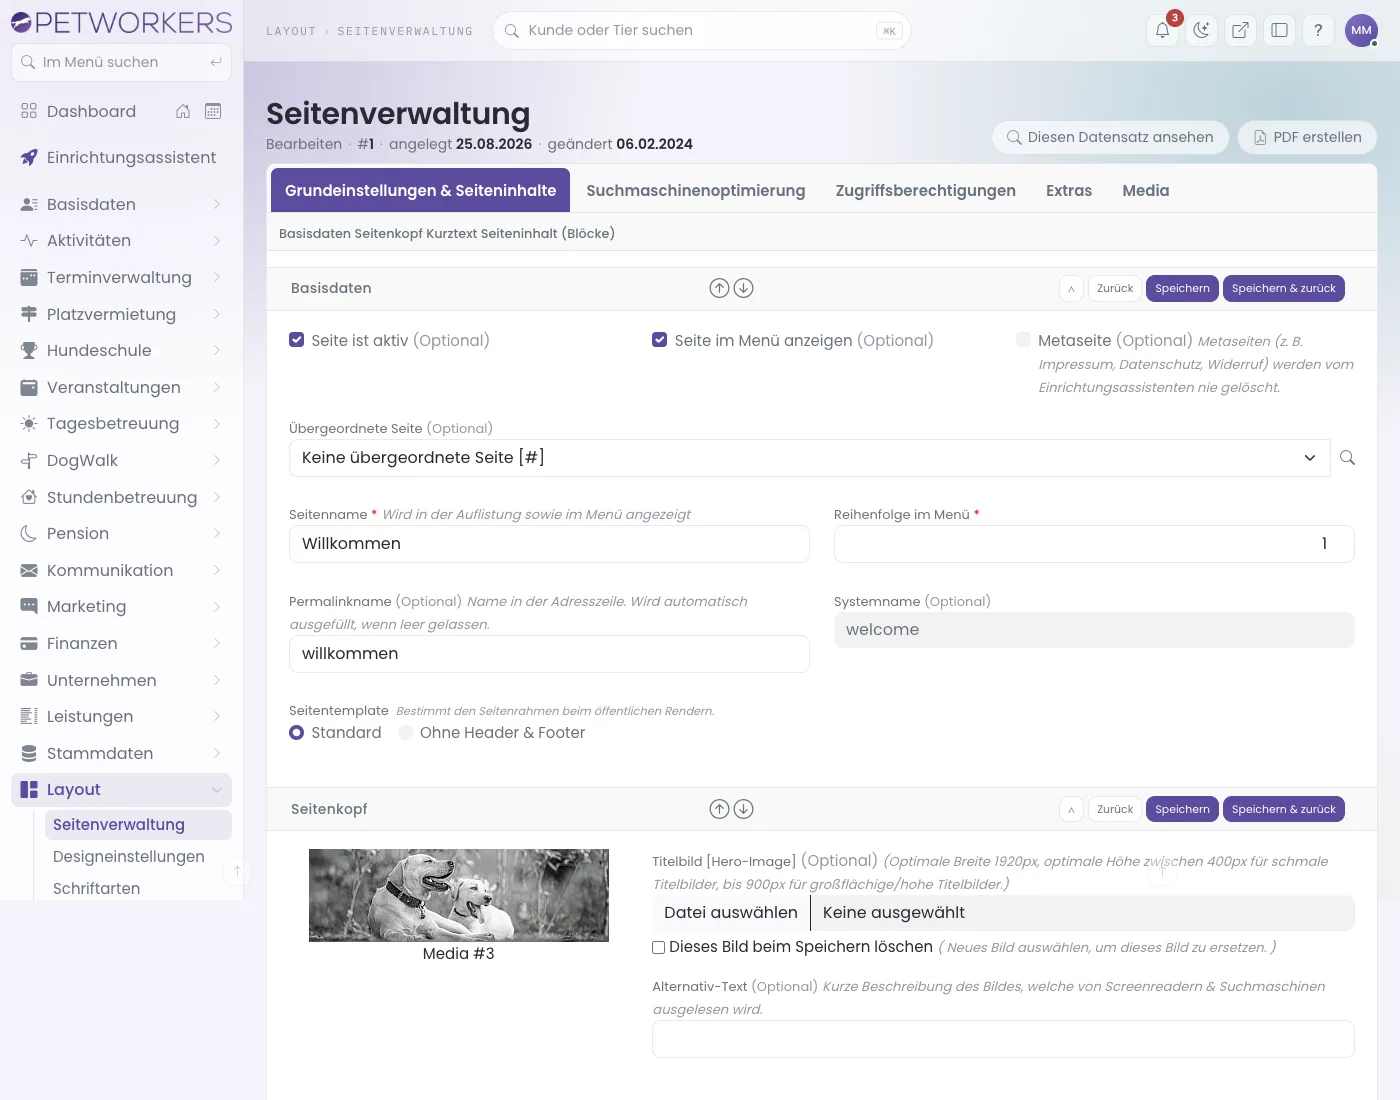
Task: Toggle dark mode moon icon
Action: 1201,30
